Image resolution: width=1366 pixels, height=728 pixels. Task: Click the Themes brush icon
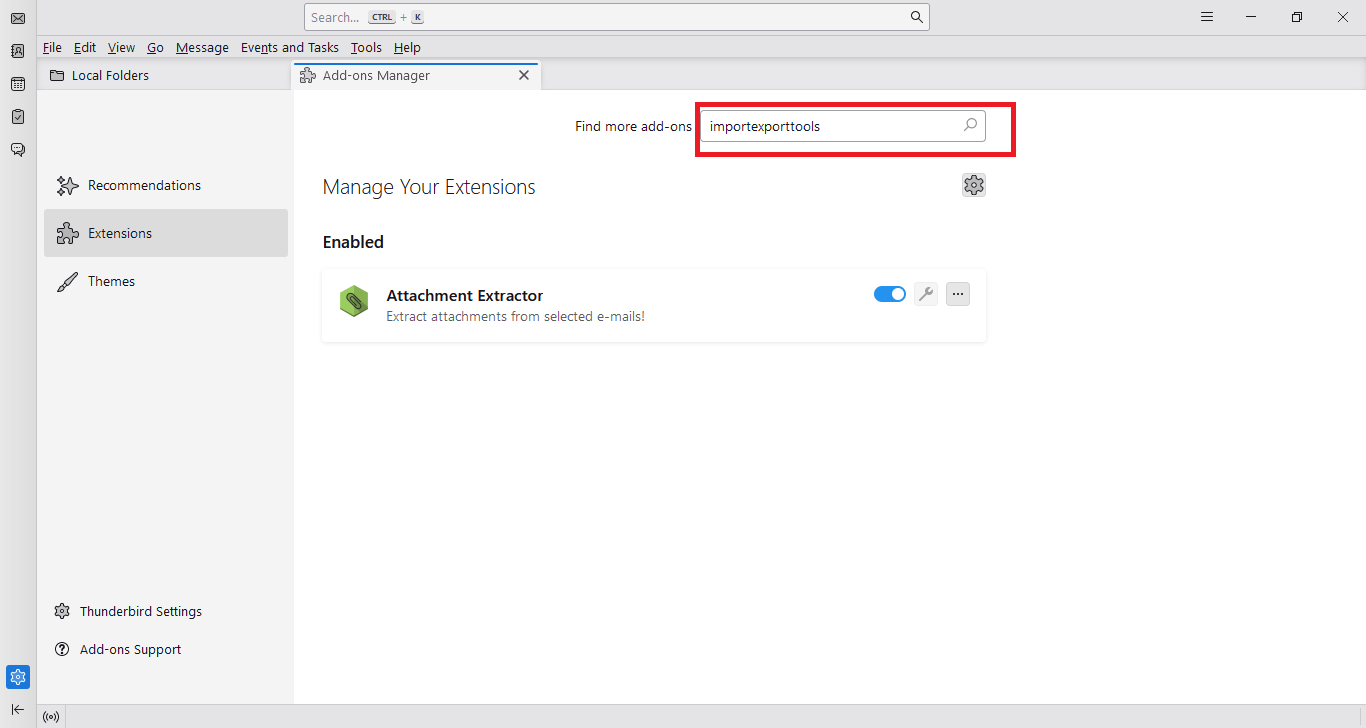coord(67,281)
